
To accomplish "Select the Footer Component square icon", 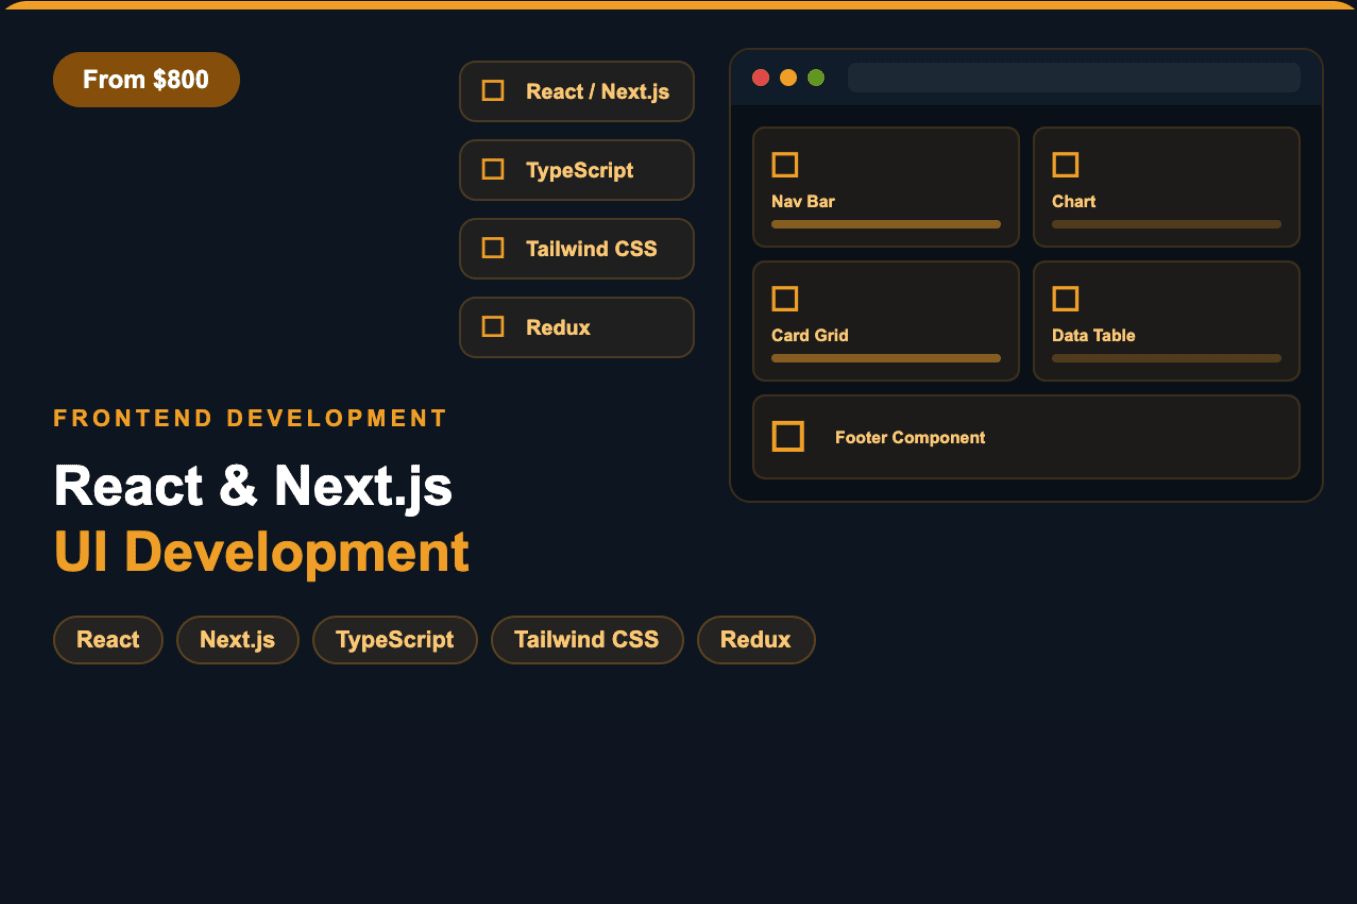I will tap(788, 436).
